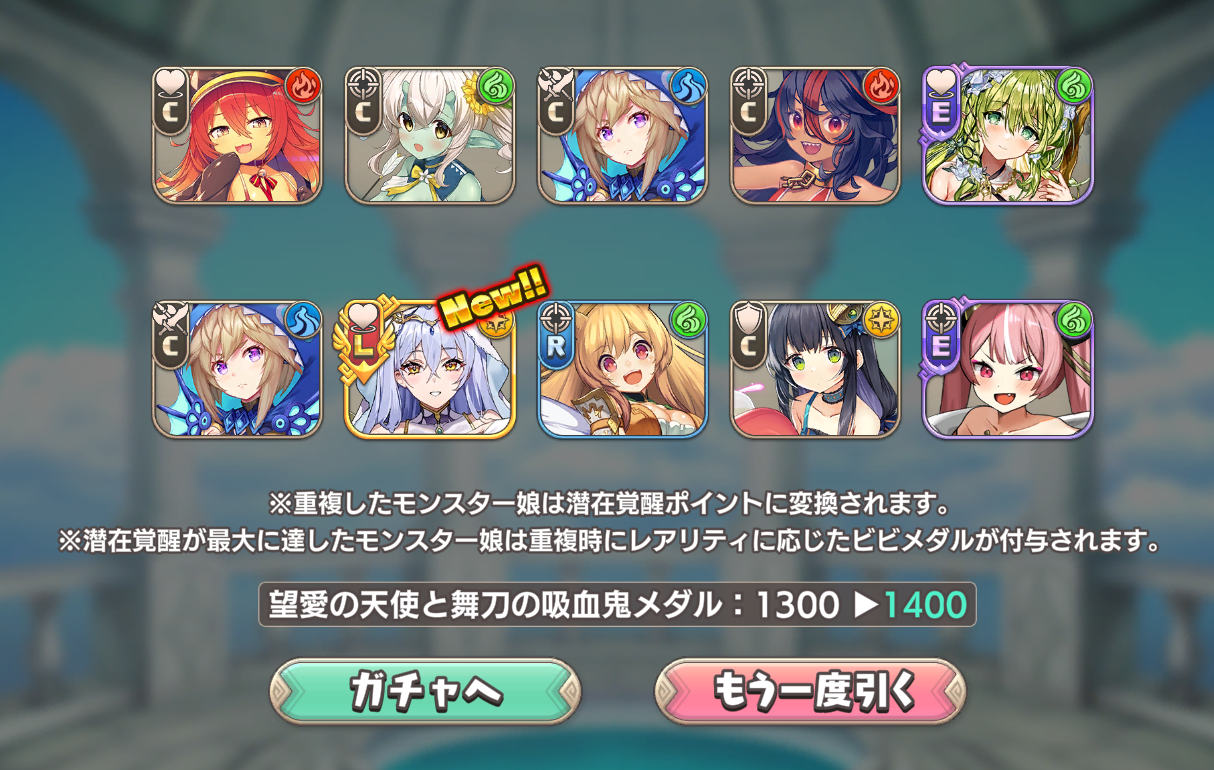Image resolution: width=1214 pixels, height=770 pixels.
Task: Select the pink twin-tail E-rank card
Action: 1008,369
